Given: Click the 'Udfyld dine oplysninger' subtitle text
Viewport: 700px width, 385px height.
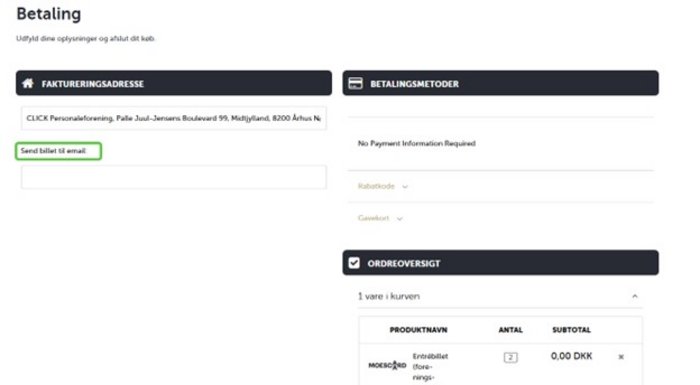Looking at the screenshot, I should click(85, 39).
